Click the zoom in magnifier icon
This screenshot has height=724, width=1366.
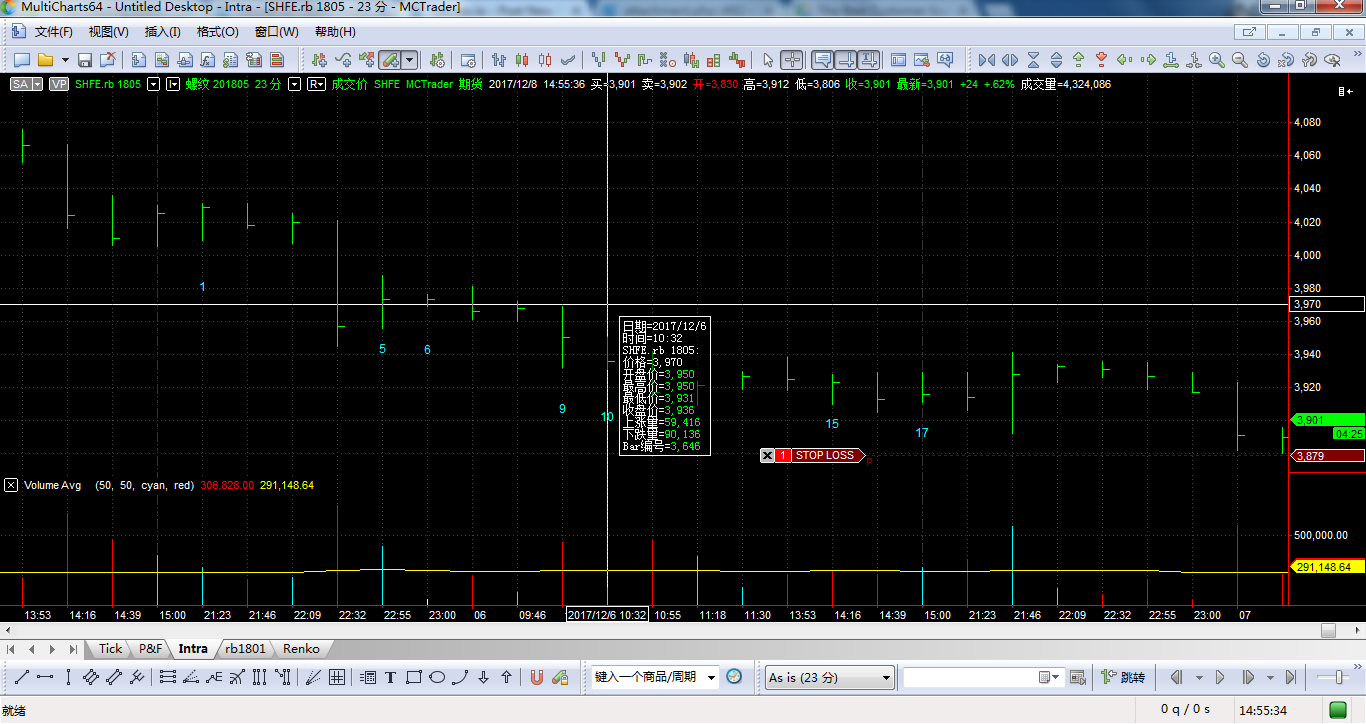pyautogui.click(x=1217, y=60)
